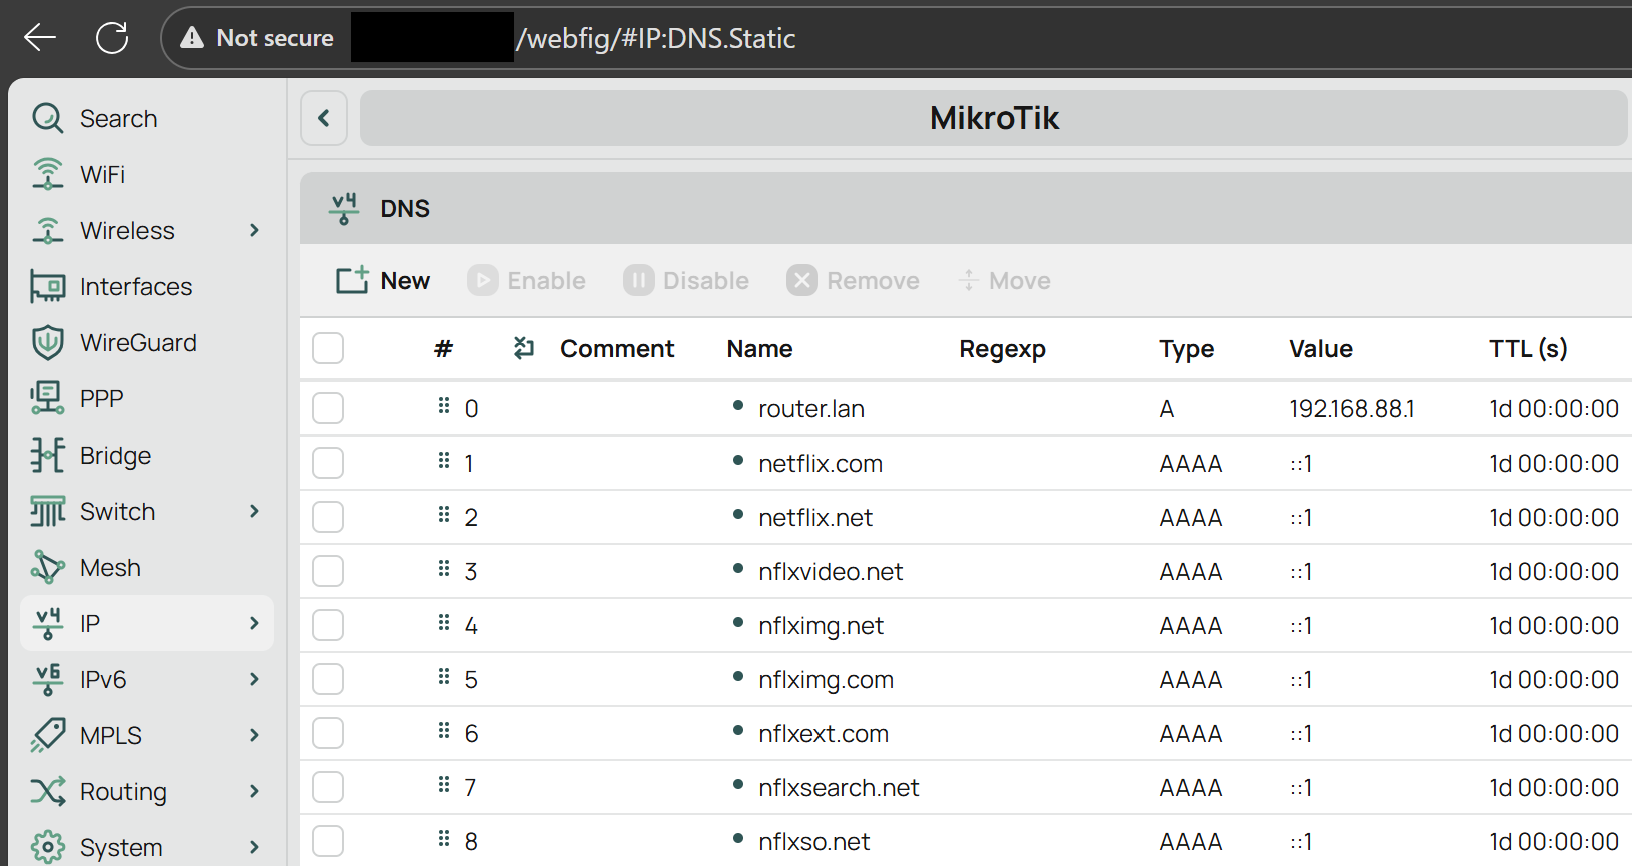Open the MPLS menu item

110,735
